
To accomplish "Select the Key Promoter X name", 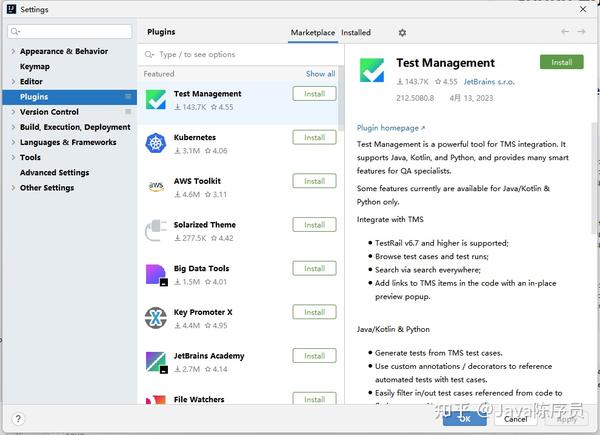I will (203, 312).
